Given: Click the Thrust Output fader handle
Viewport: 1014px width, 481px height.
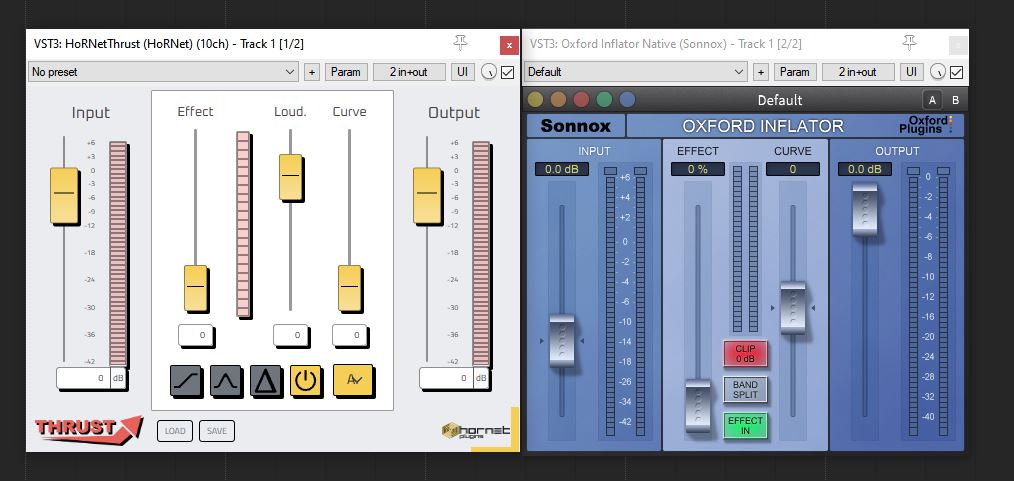Looking at the screenshot, I should point(427,195).
